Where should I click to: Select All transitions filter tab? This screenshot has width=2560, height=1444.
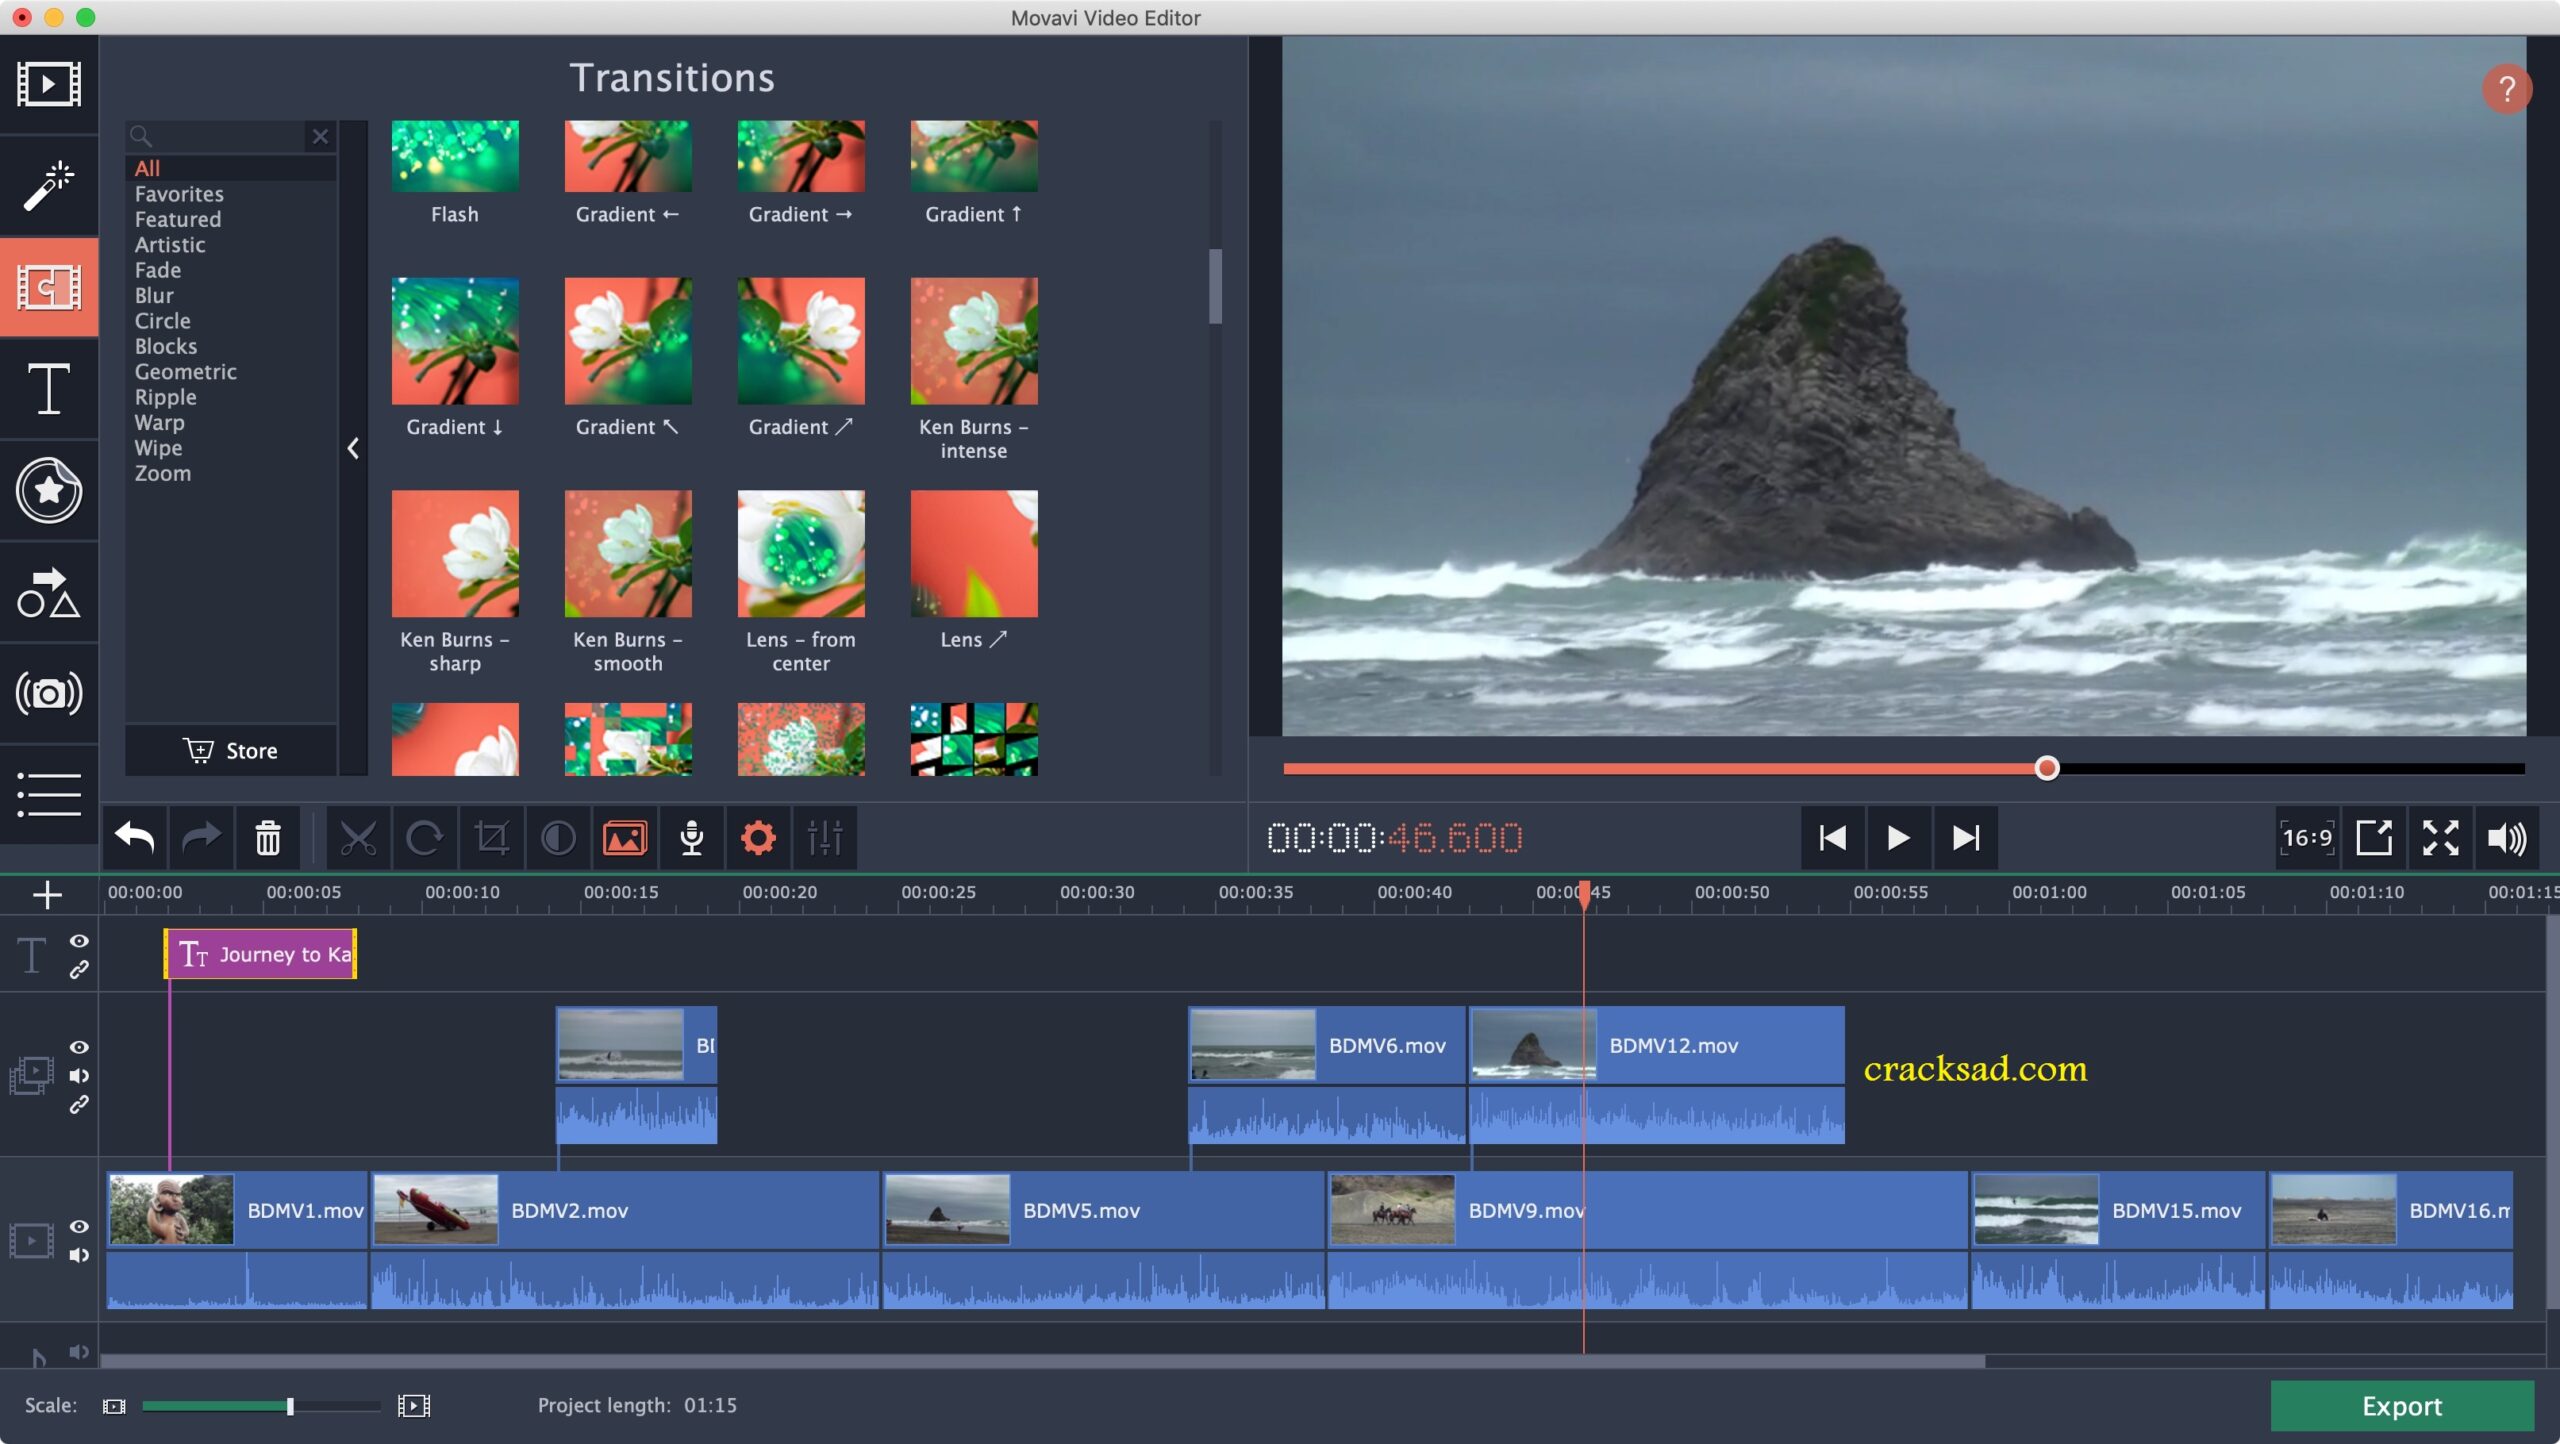(x=146, y=167)
